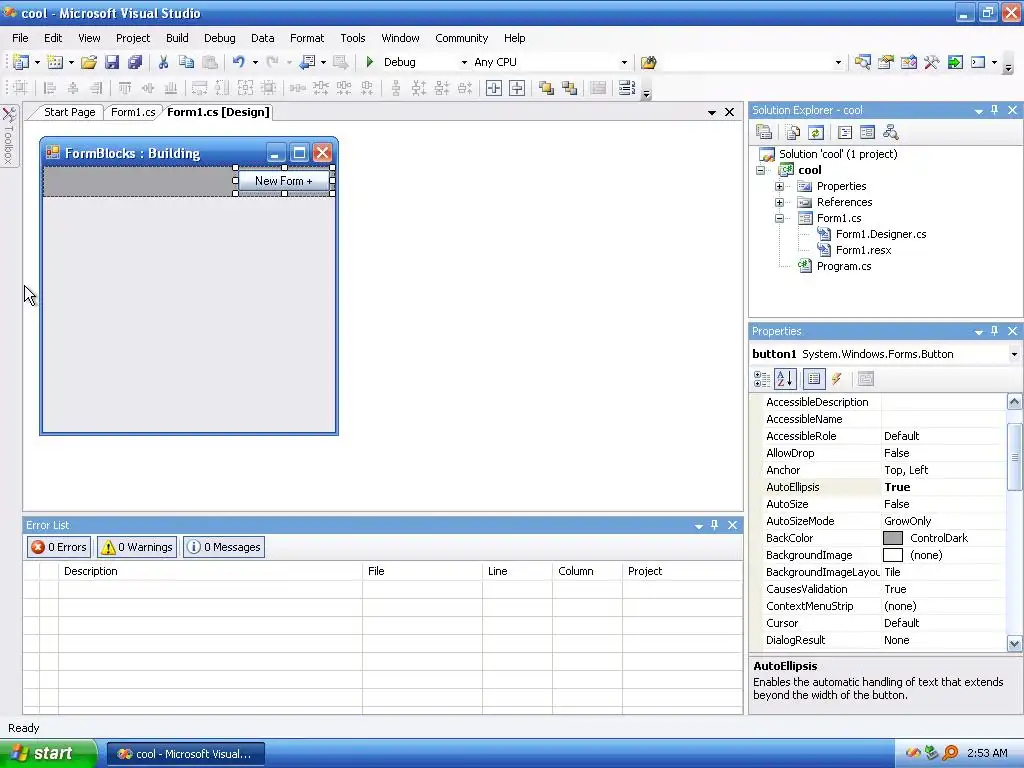Click View Designer icon in Solution Explorer

(867, 133)
